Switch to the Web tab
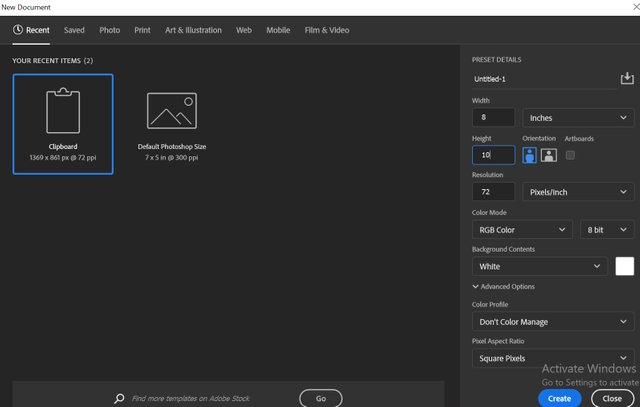This screenshot has height=407, width=640. click(x=244, y=30)
